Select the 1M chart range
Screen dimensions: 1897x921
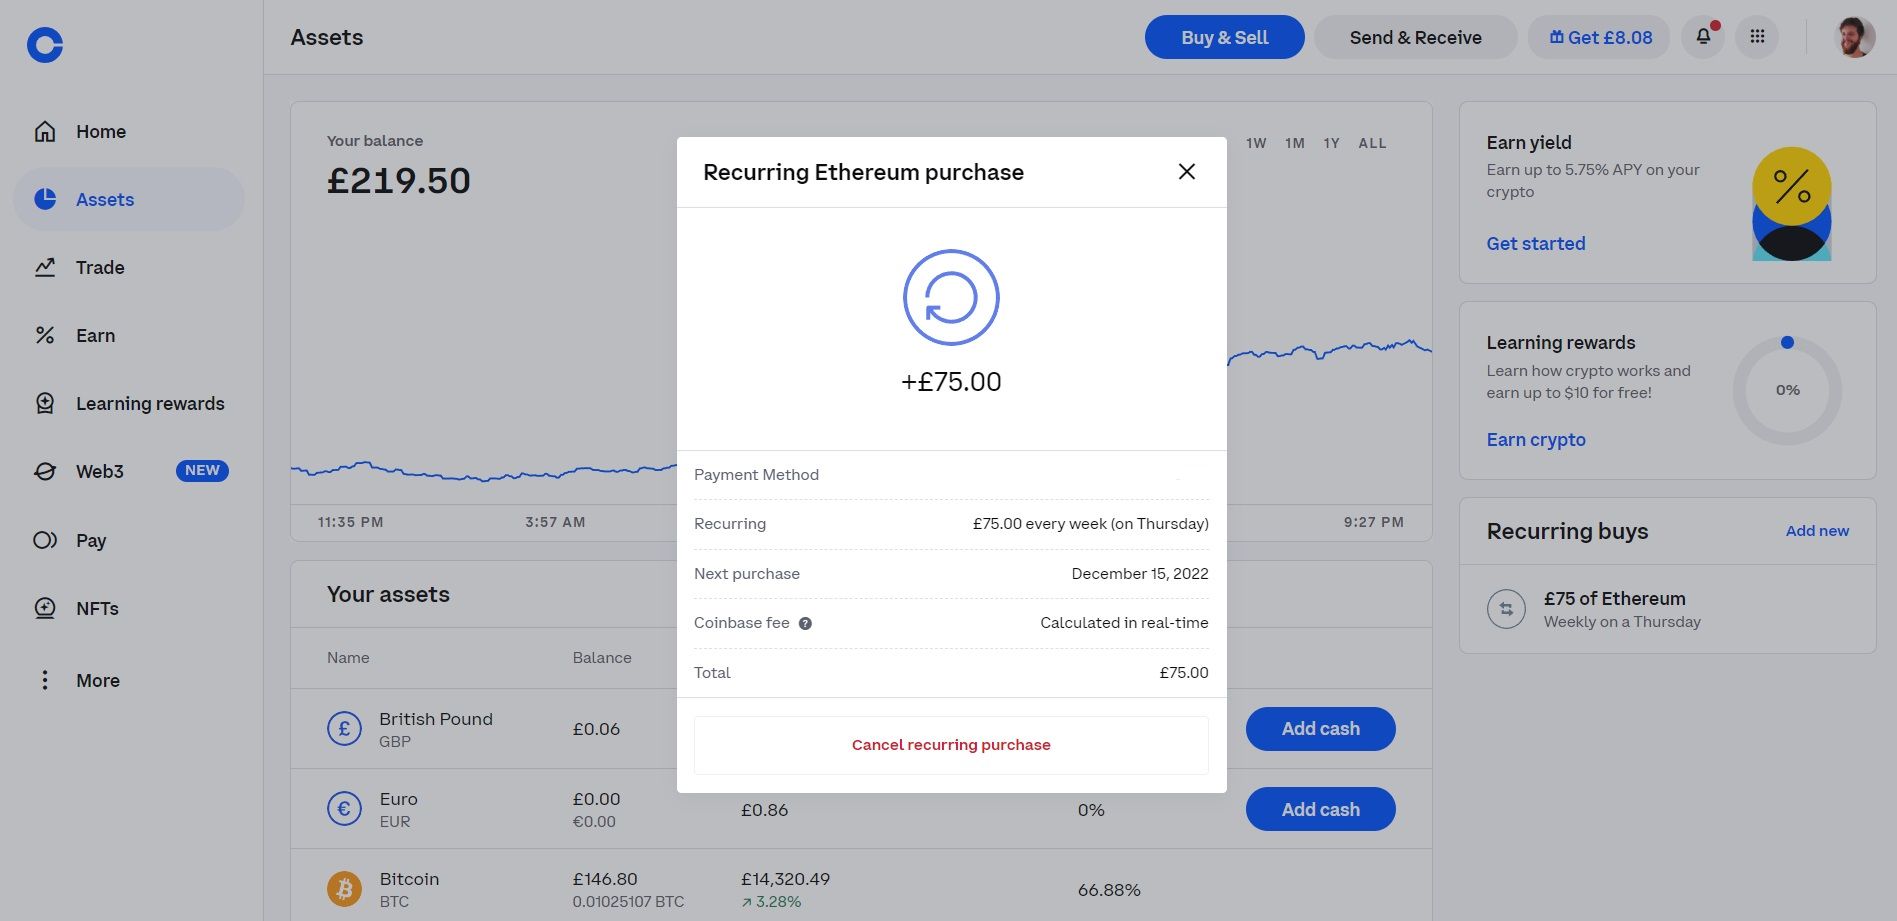coord(1295,143)
